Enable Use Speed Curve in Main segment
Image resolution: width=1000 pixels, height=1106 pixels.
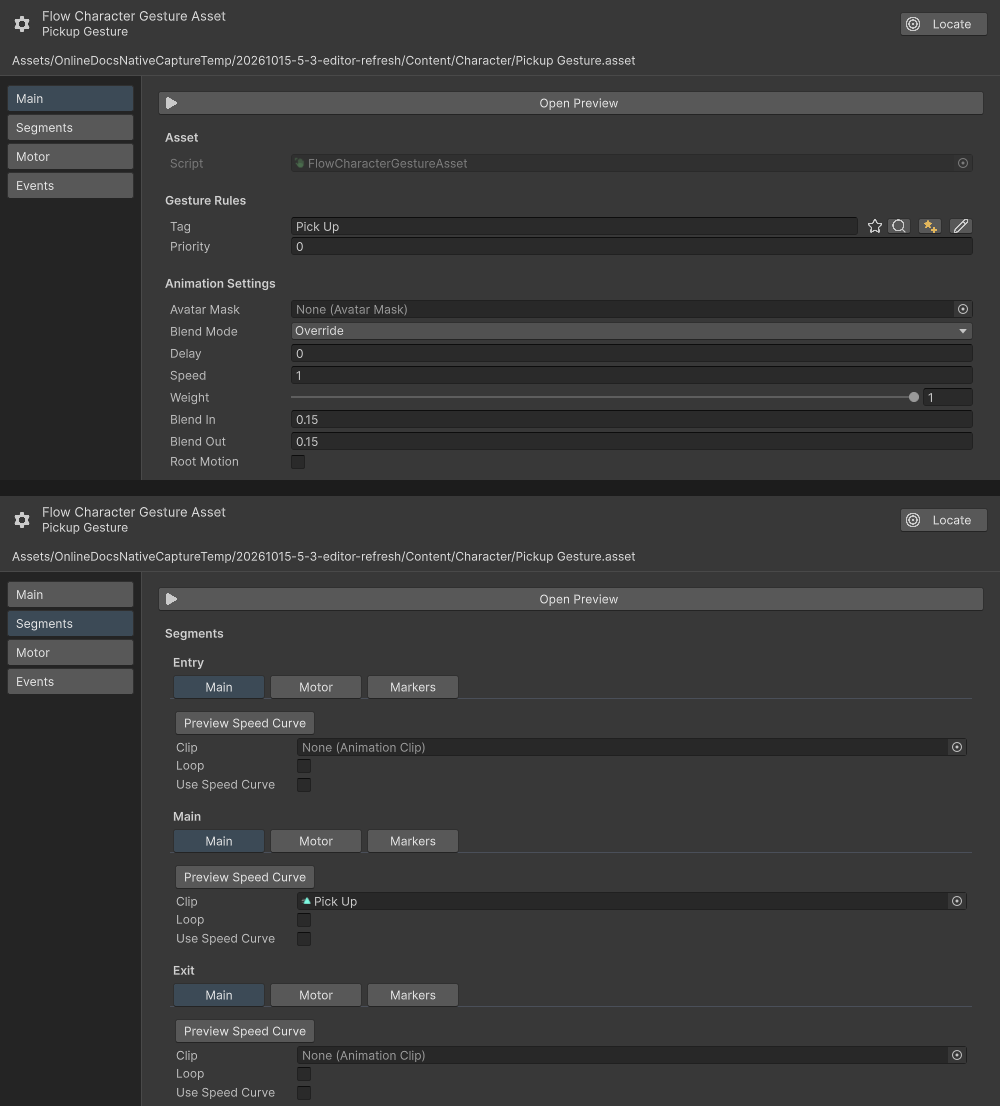point(304,939)
